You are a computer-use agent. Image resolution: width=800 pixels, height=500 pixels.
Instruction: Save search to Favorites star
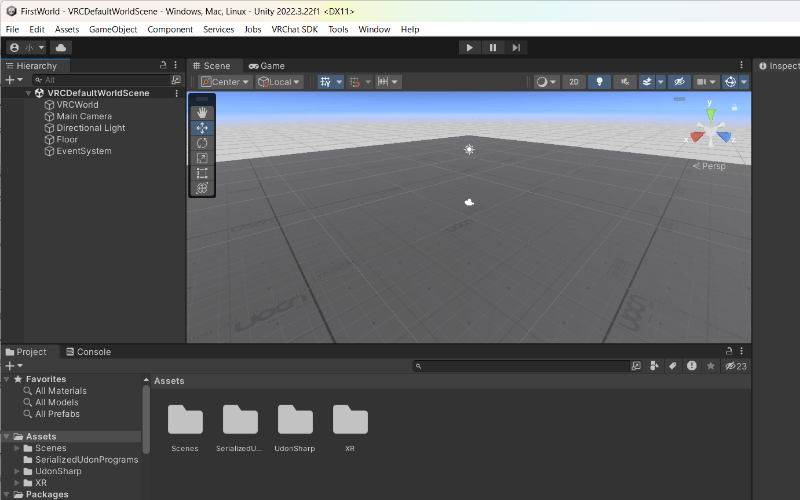710,366
